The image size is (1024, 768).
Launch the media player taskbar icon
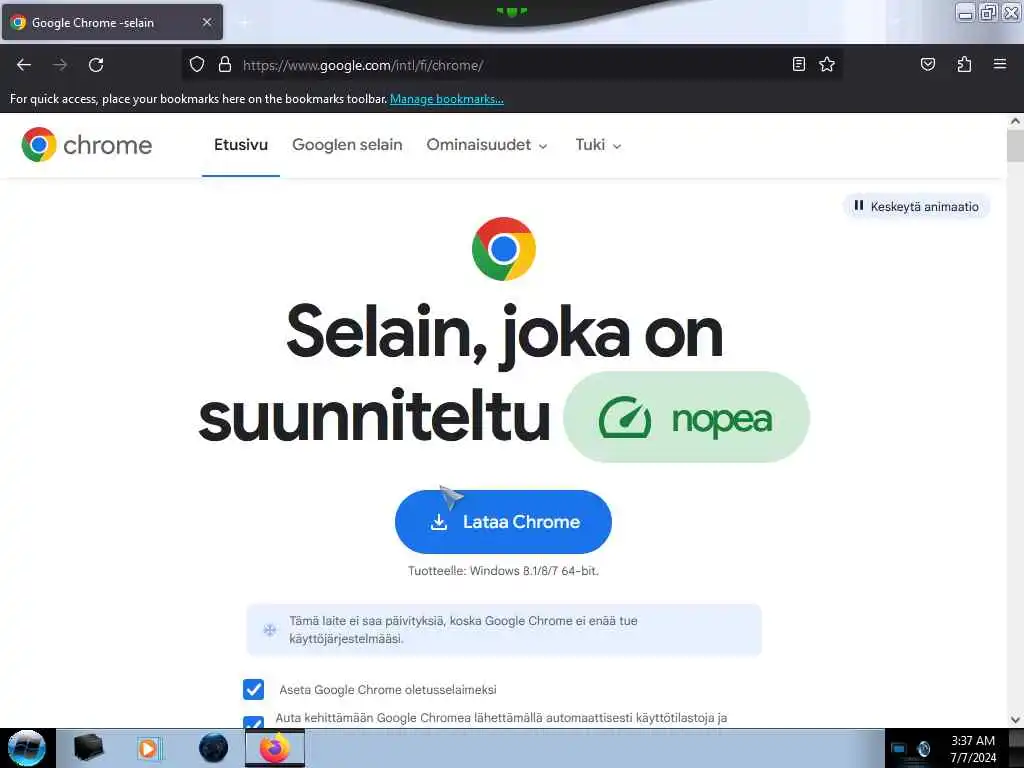[x=148, y=748]
